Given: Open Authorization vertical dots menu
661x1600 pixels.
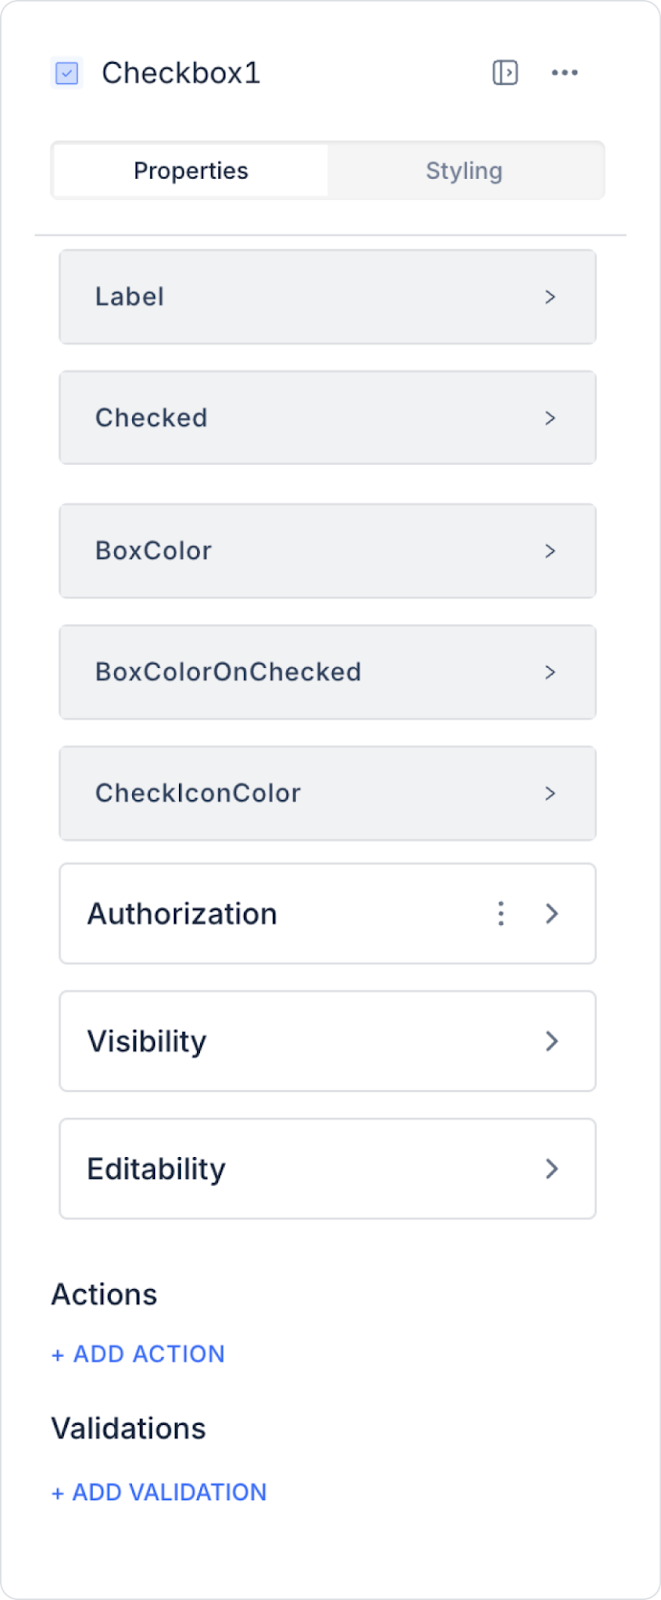Looking at the screenshot, I should (501, 914).
